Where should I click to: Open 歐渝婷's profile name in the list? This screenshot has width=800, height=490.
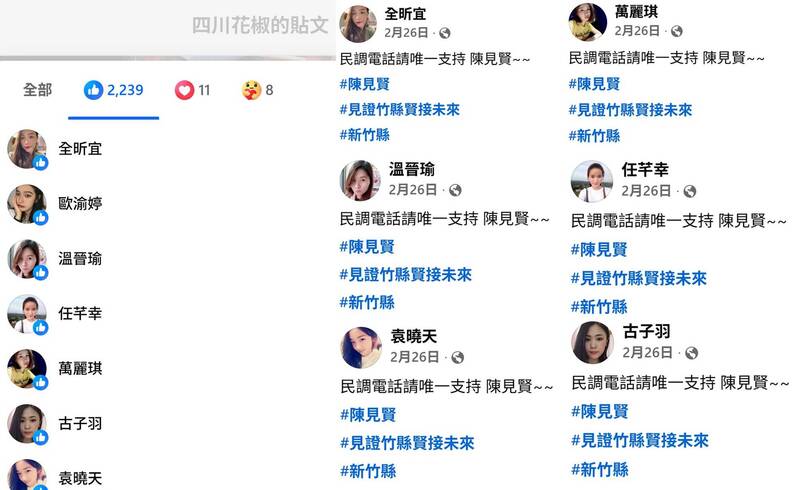tap(80, 203)
